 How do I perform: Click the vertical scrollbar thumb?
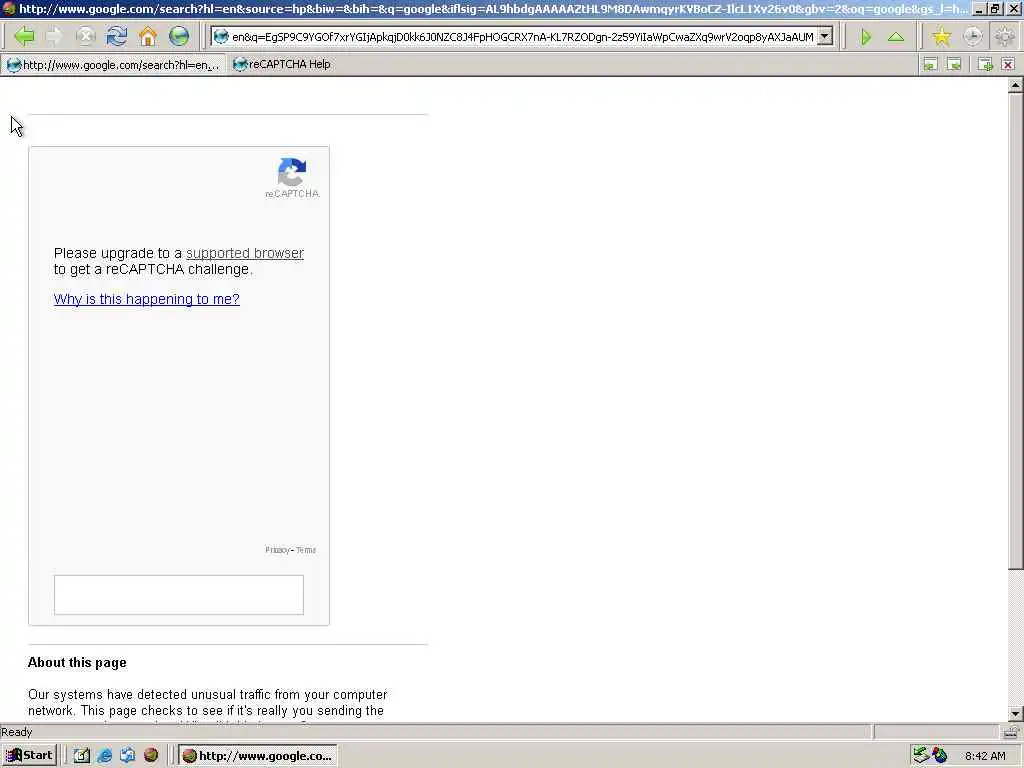1016,331
